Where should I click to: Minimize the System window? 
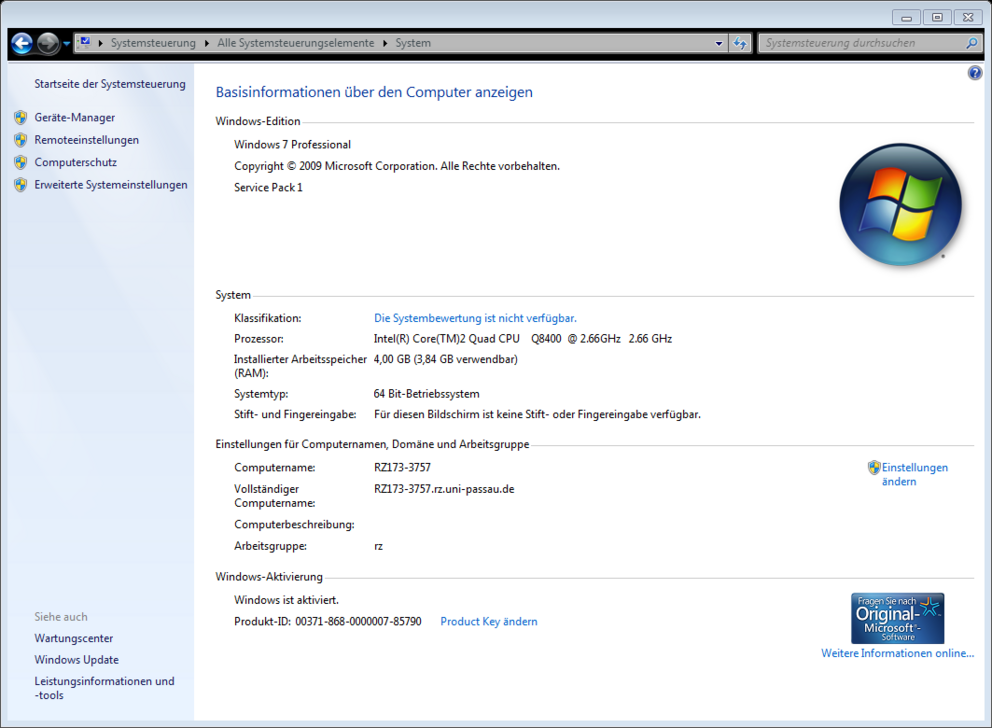pos(907,18)
